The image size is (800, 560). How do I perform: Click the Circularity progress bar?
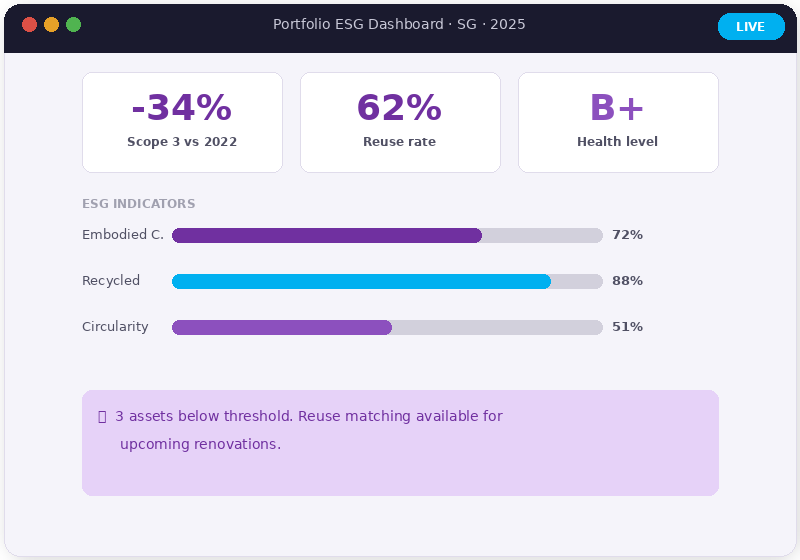(387, 327)
